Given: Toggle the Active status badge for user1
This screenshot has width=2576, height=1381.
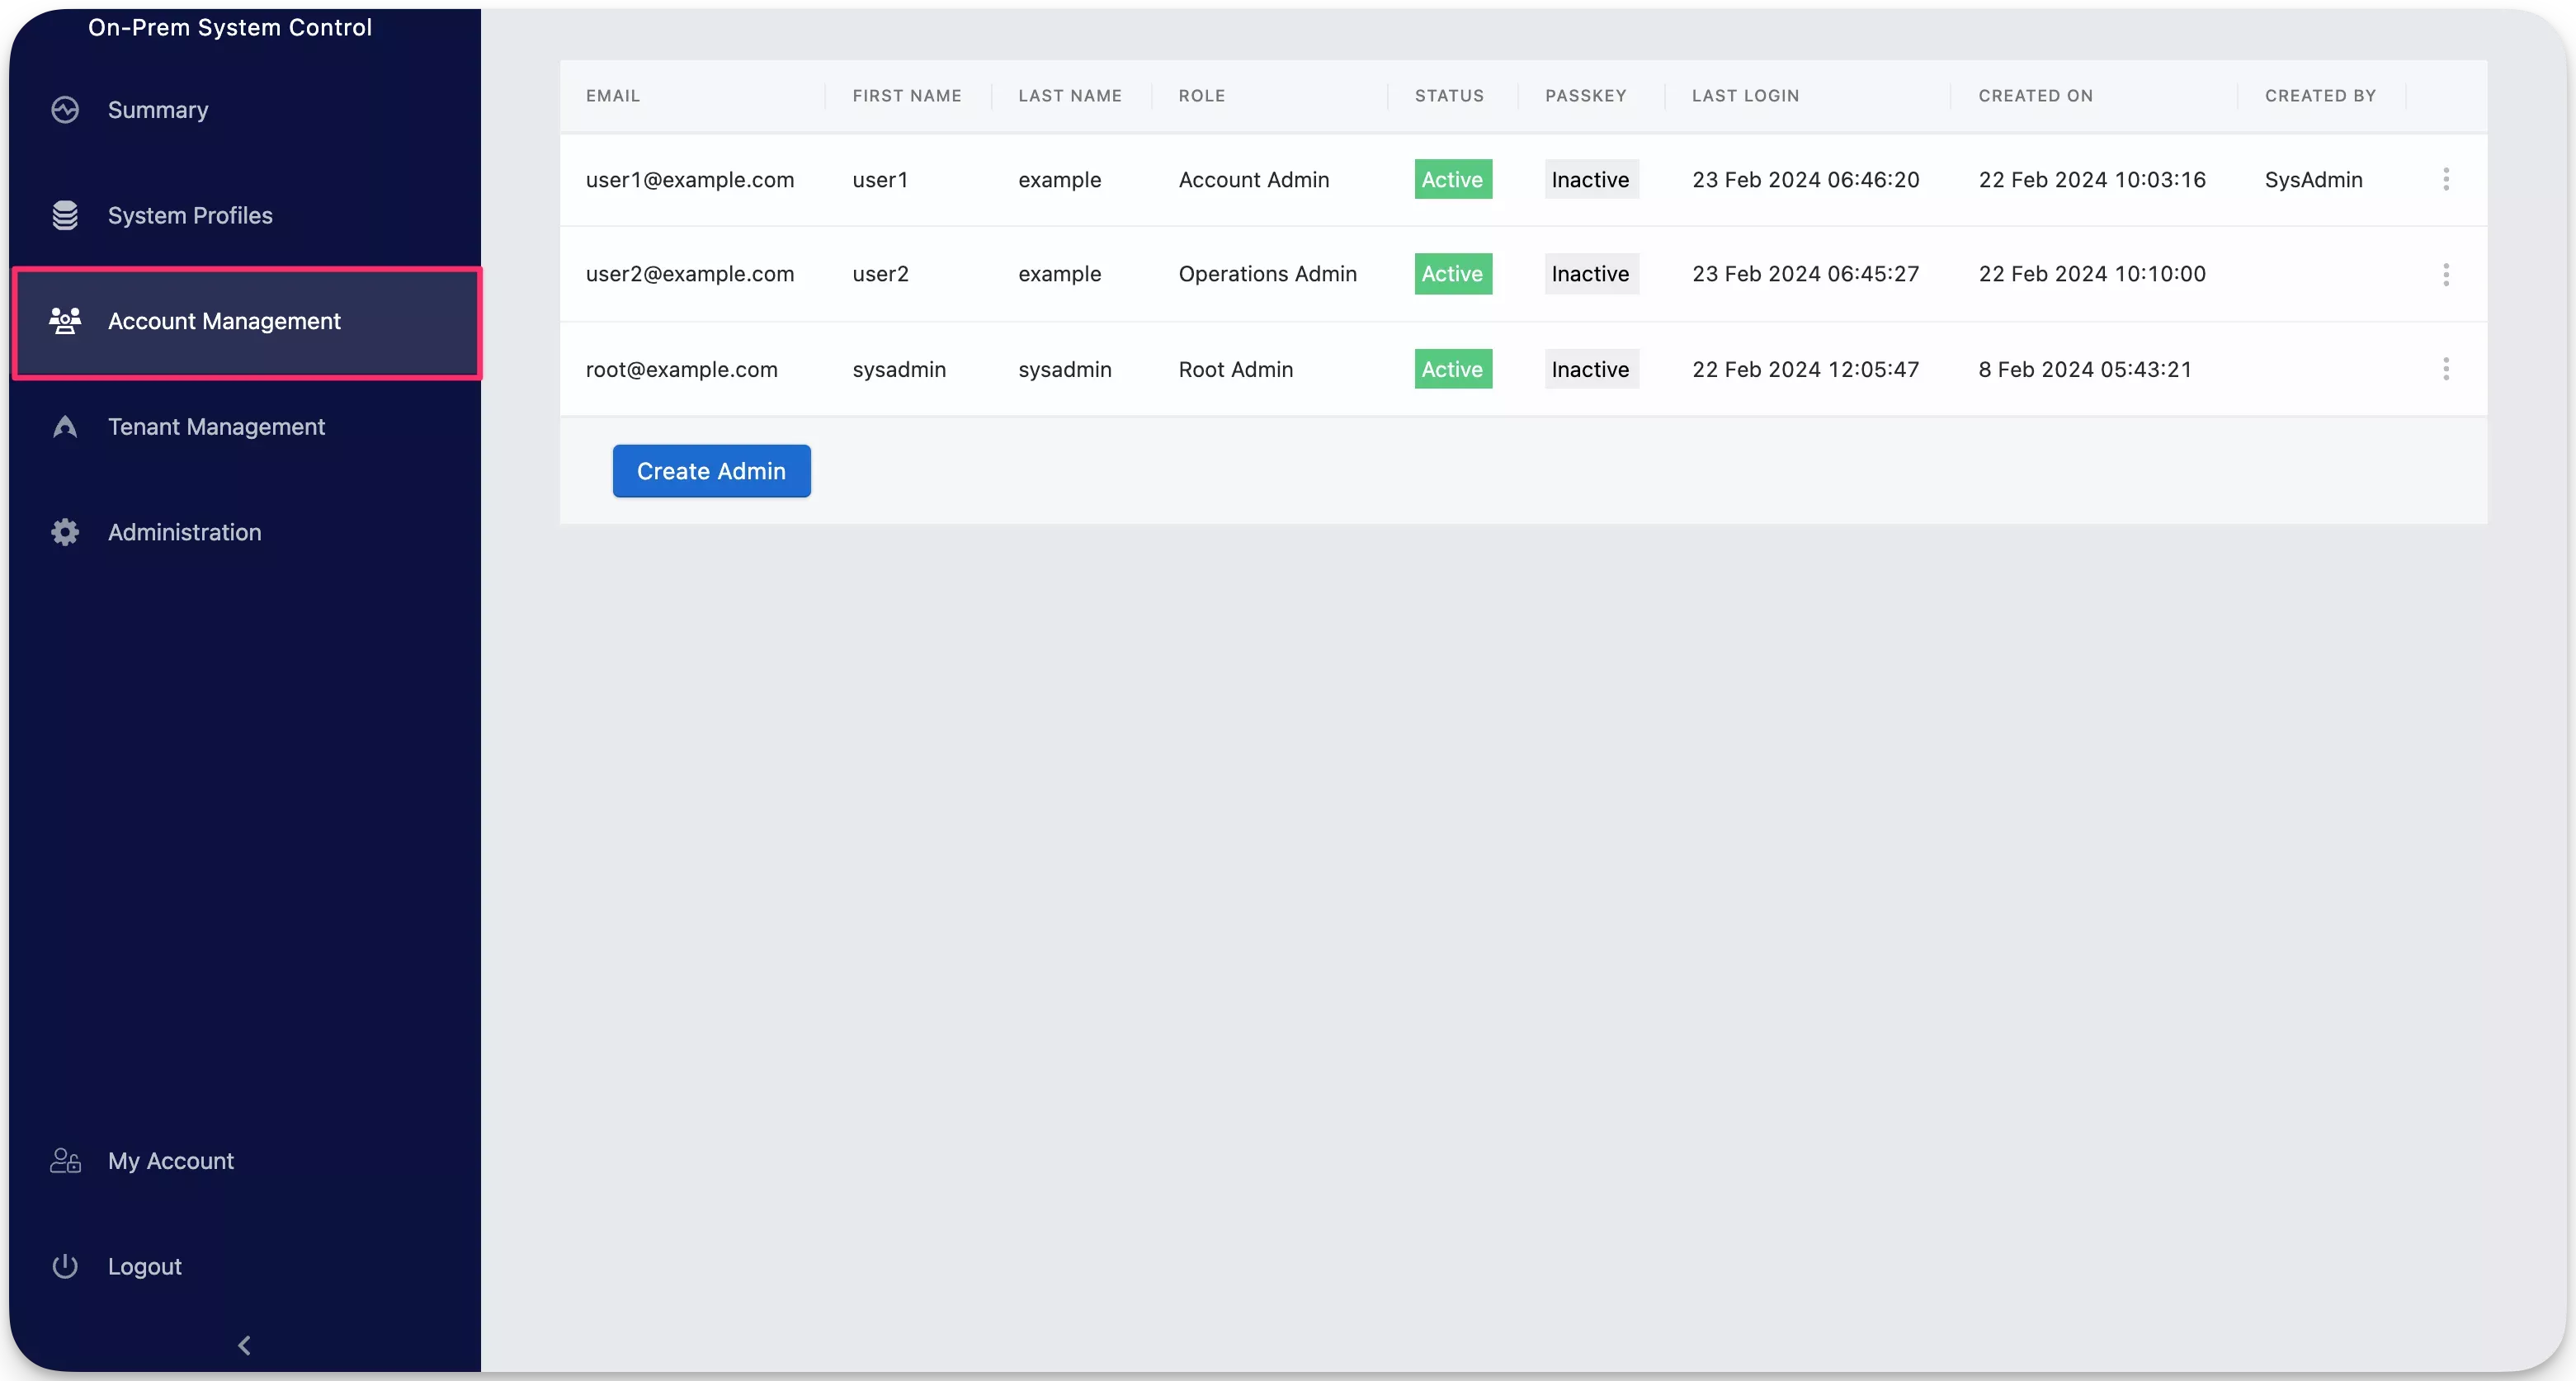Looking at the screenshot, I should [1452, 179].
